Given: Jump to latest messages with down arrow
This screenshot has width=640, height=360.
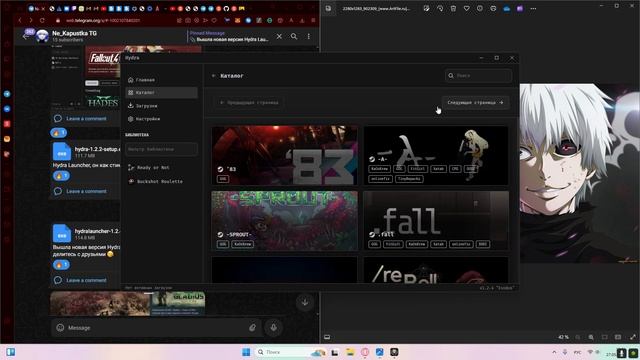Looking at the screenshot, I should coord(304,302).
